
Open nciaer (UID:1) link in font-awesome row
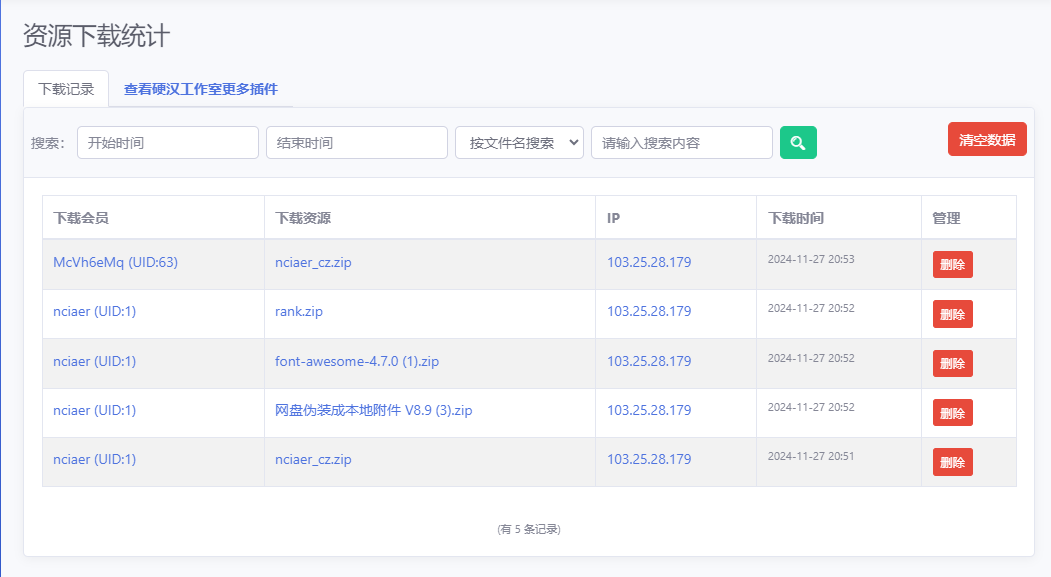tap(95, 361)
